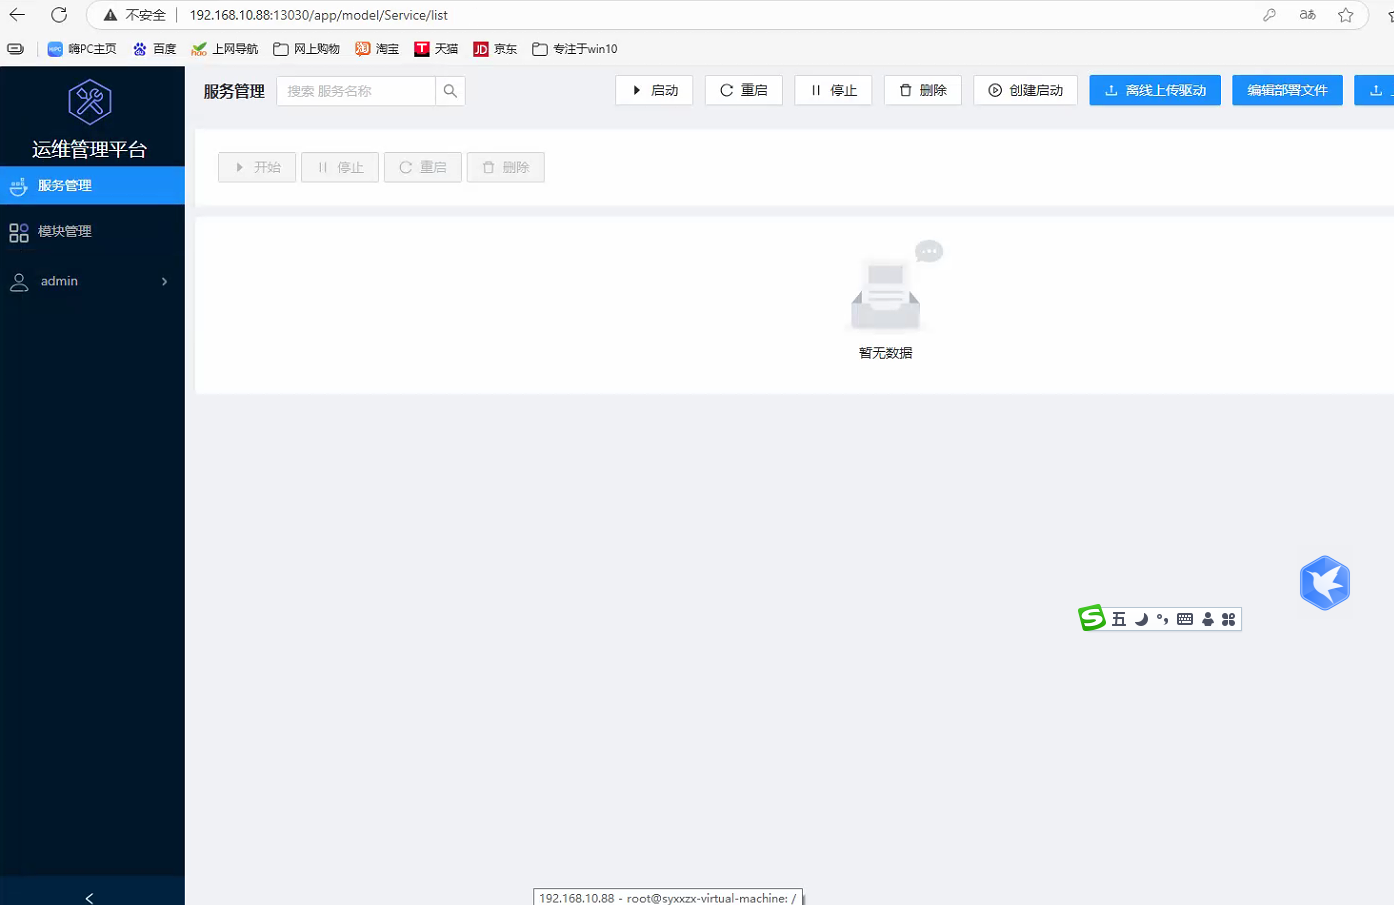Focus the 搜索 服务名称 search field

(x=356, y=91)
